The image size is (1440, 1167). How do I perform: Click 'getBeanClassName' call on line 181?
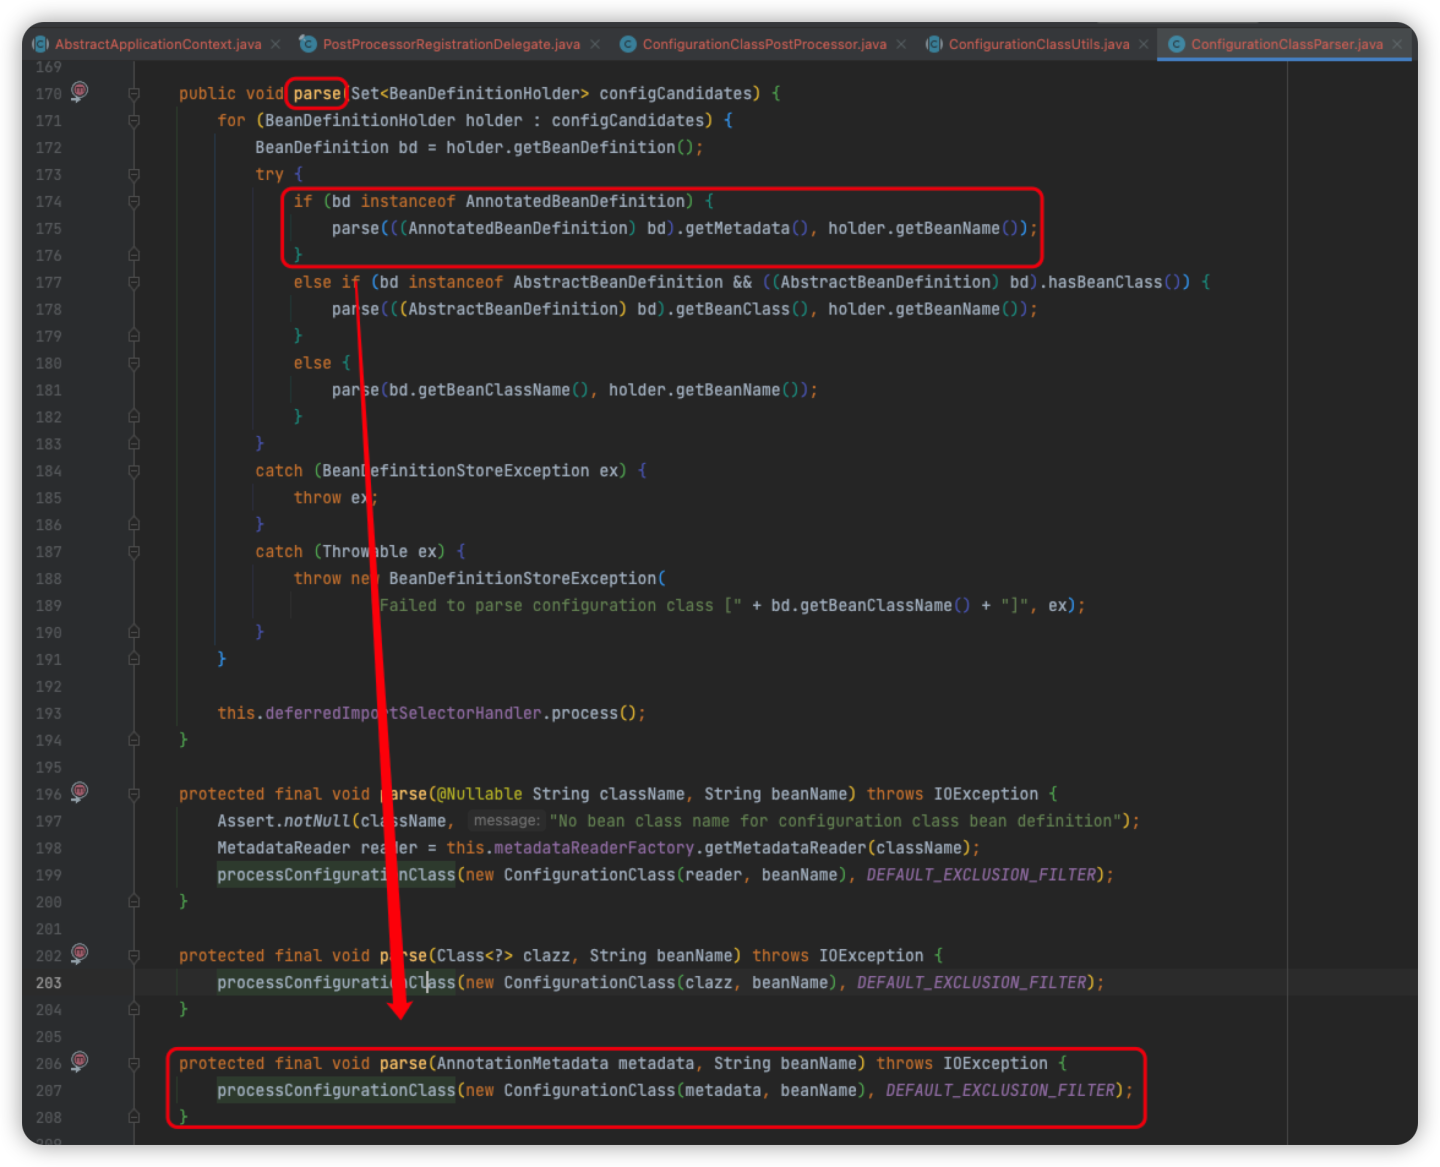coord(494,391)
